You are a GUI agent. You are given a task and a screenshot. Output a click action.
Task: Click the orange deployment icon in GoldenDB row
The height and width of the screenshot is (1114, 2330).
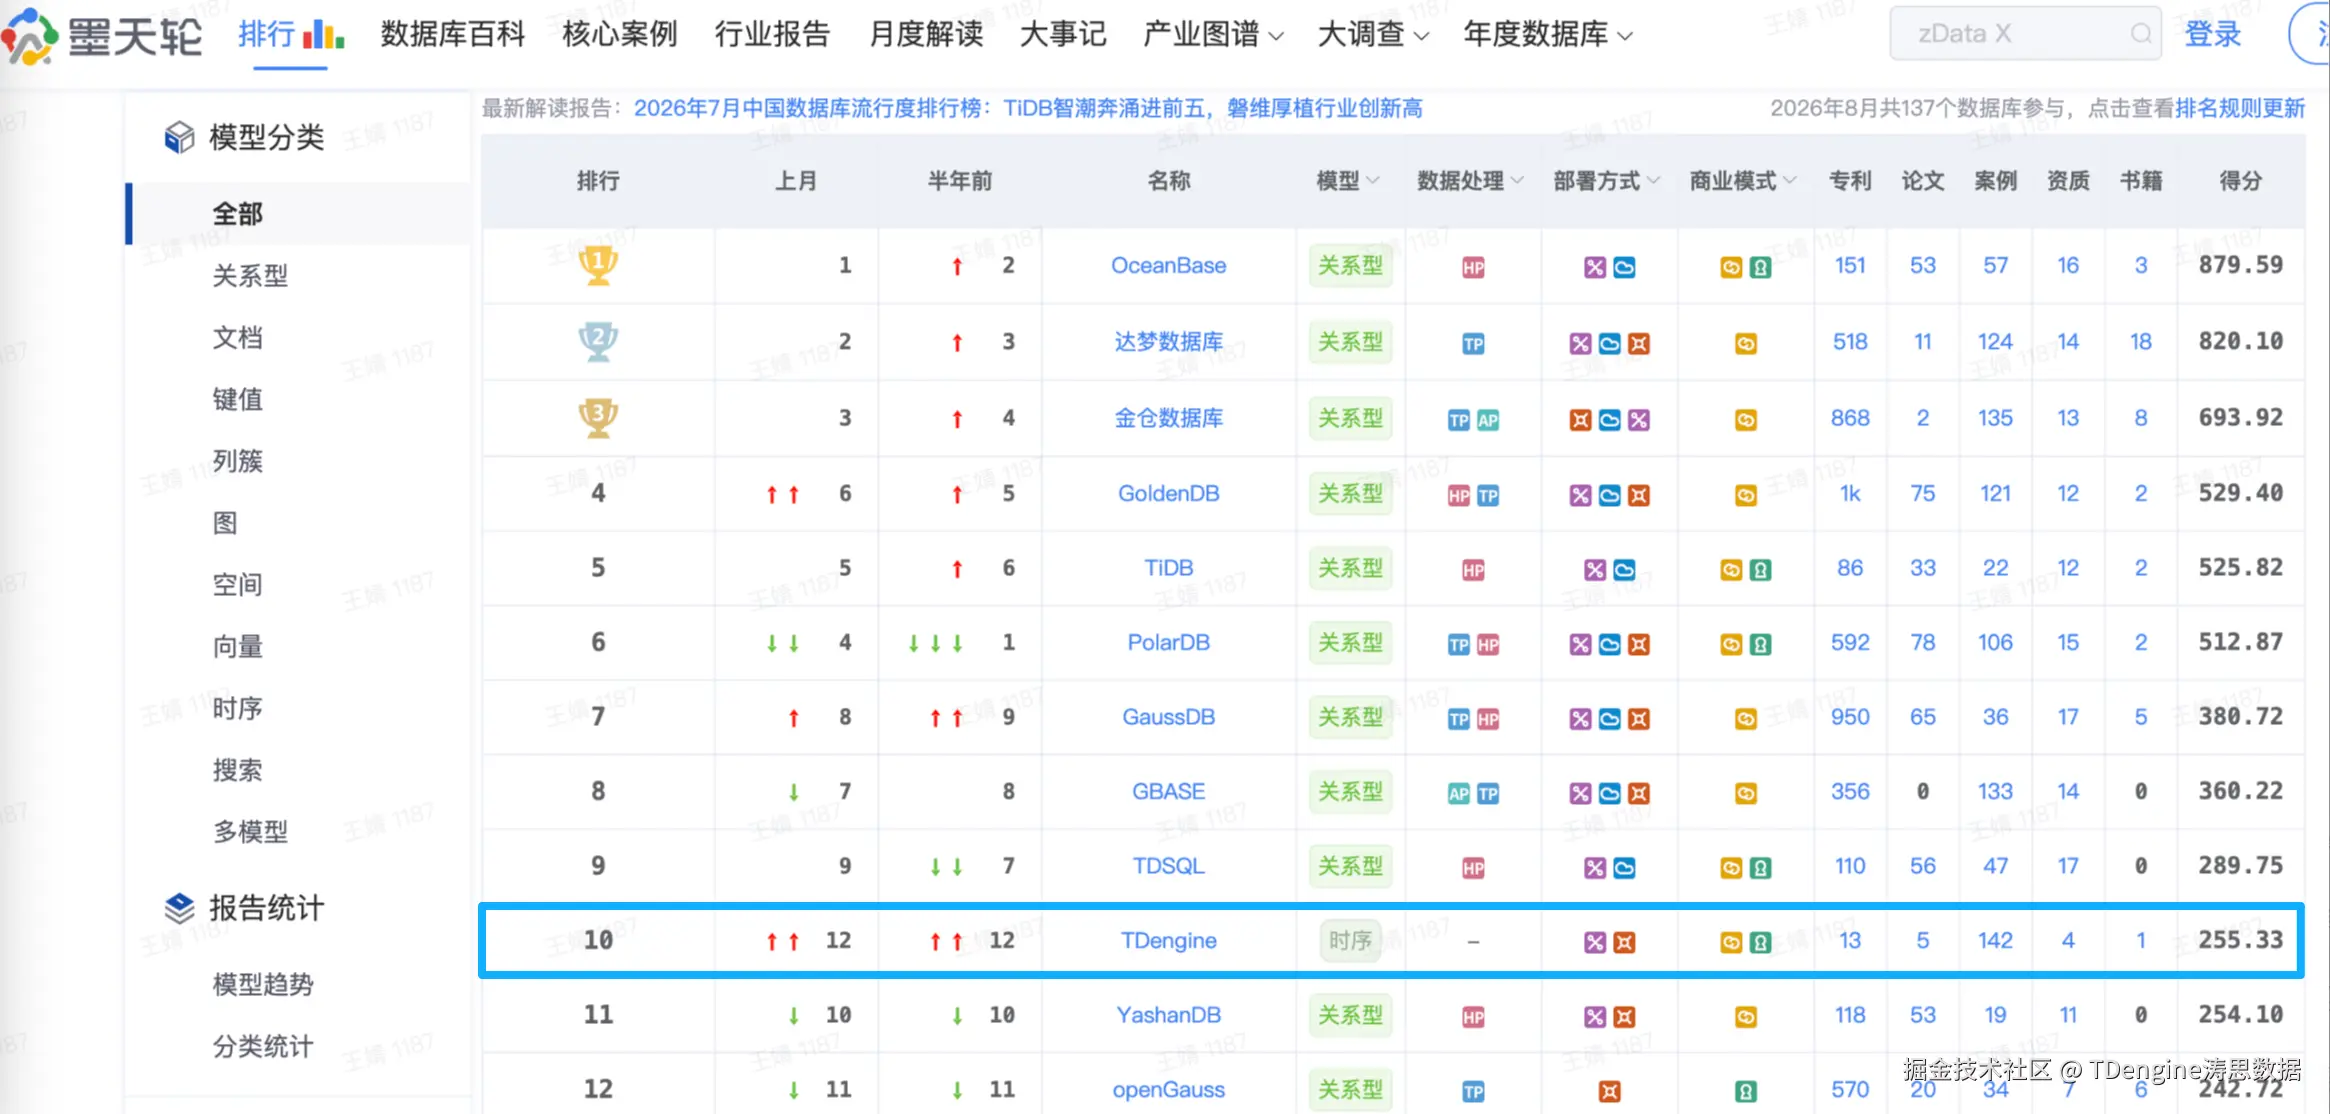click(1639, 495)
